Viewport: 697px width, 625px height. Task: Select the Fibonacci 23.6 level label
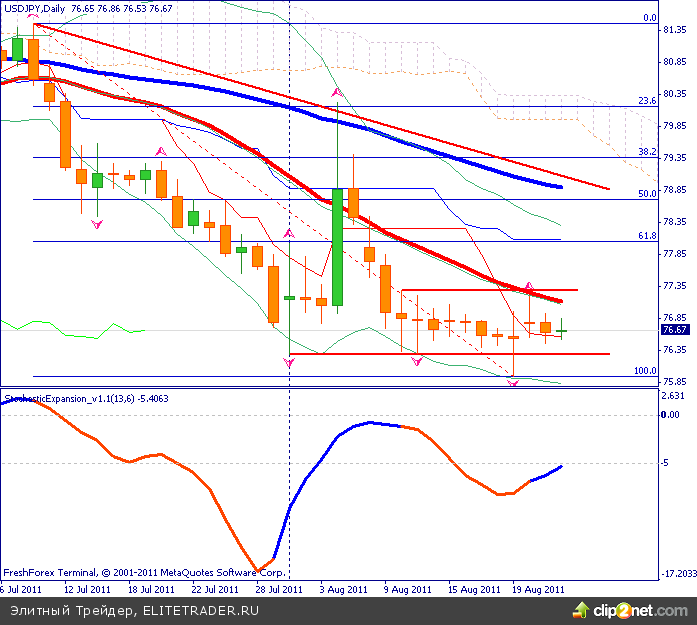[646, 101]
